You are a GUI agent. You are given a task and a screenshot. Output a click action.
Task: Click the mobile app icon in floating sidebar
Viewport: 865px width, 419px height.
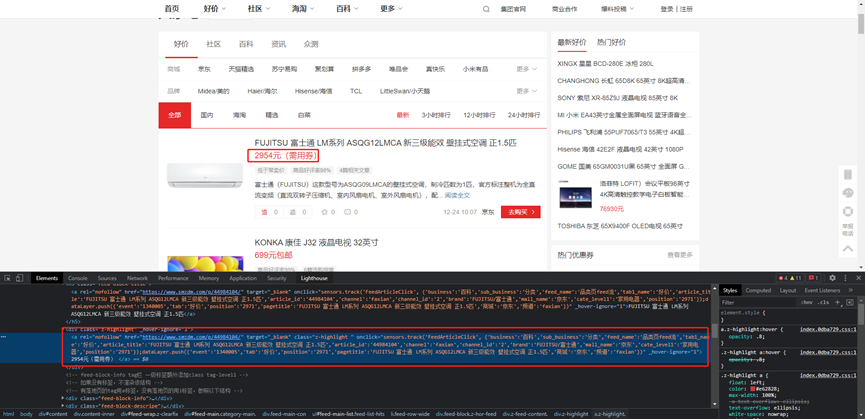[x=848, y=175]
